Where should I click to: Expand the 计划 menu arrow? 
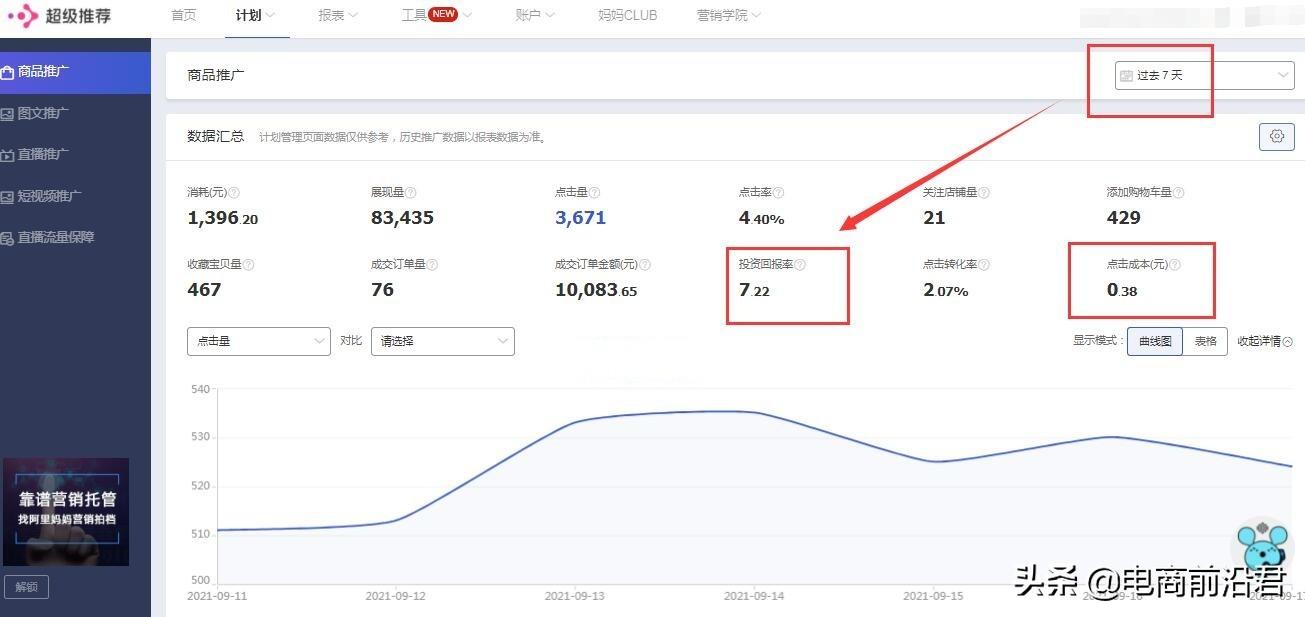(271, 16)
